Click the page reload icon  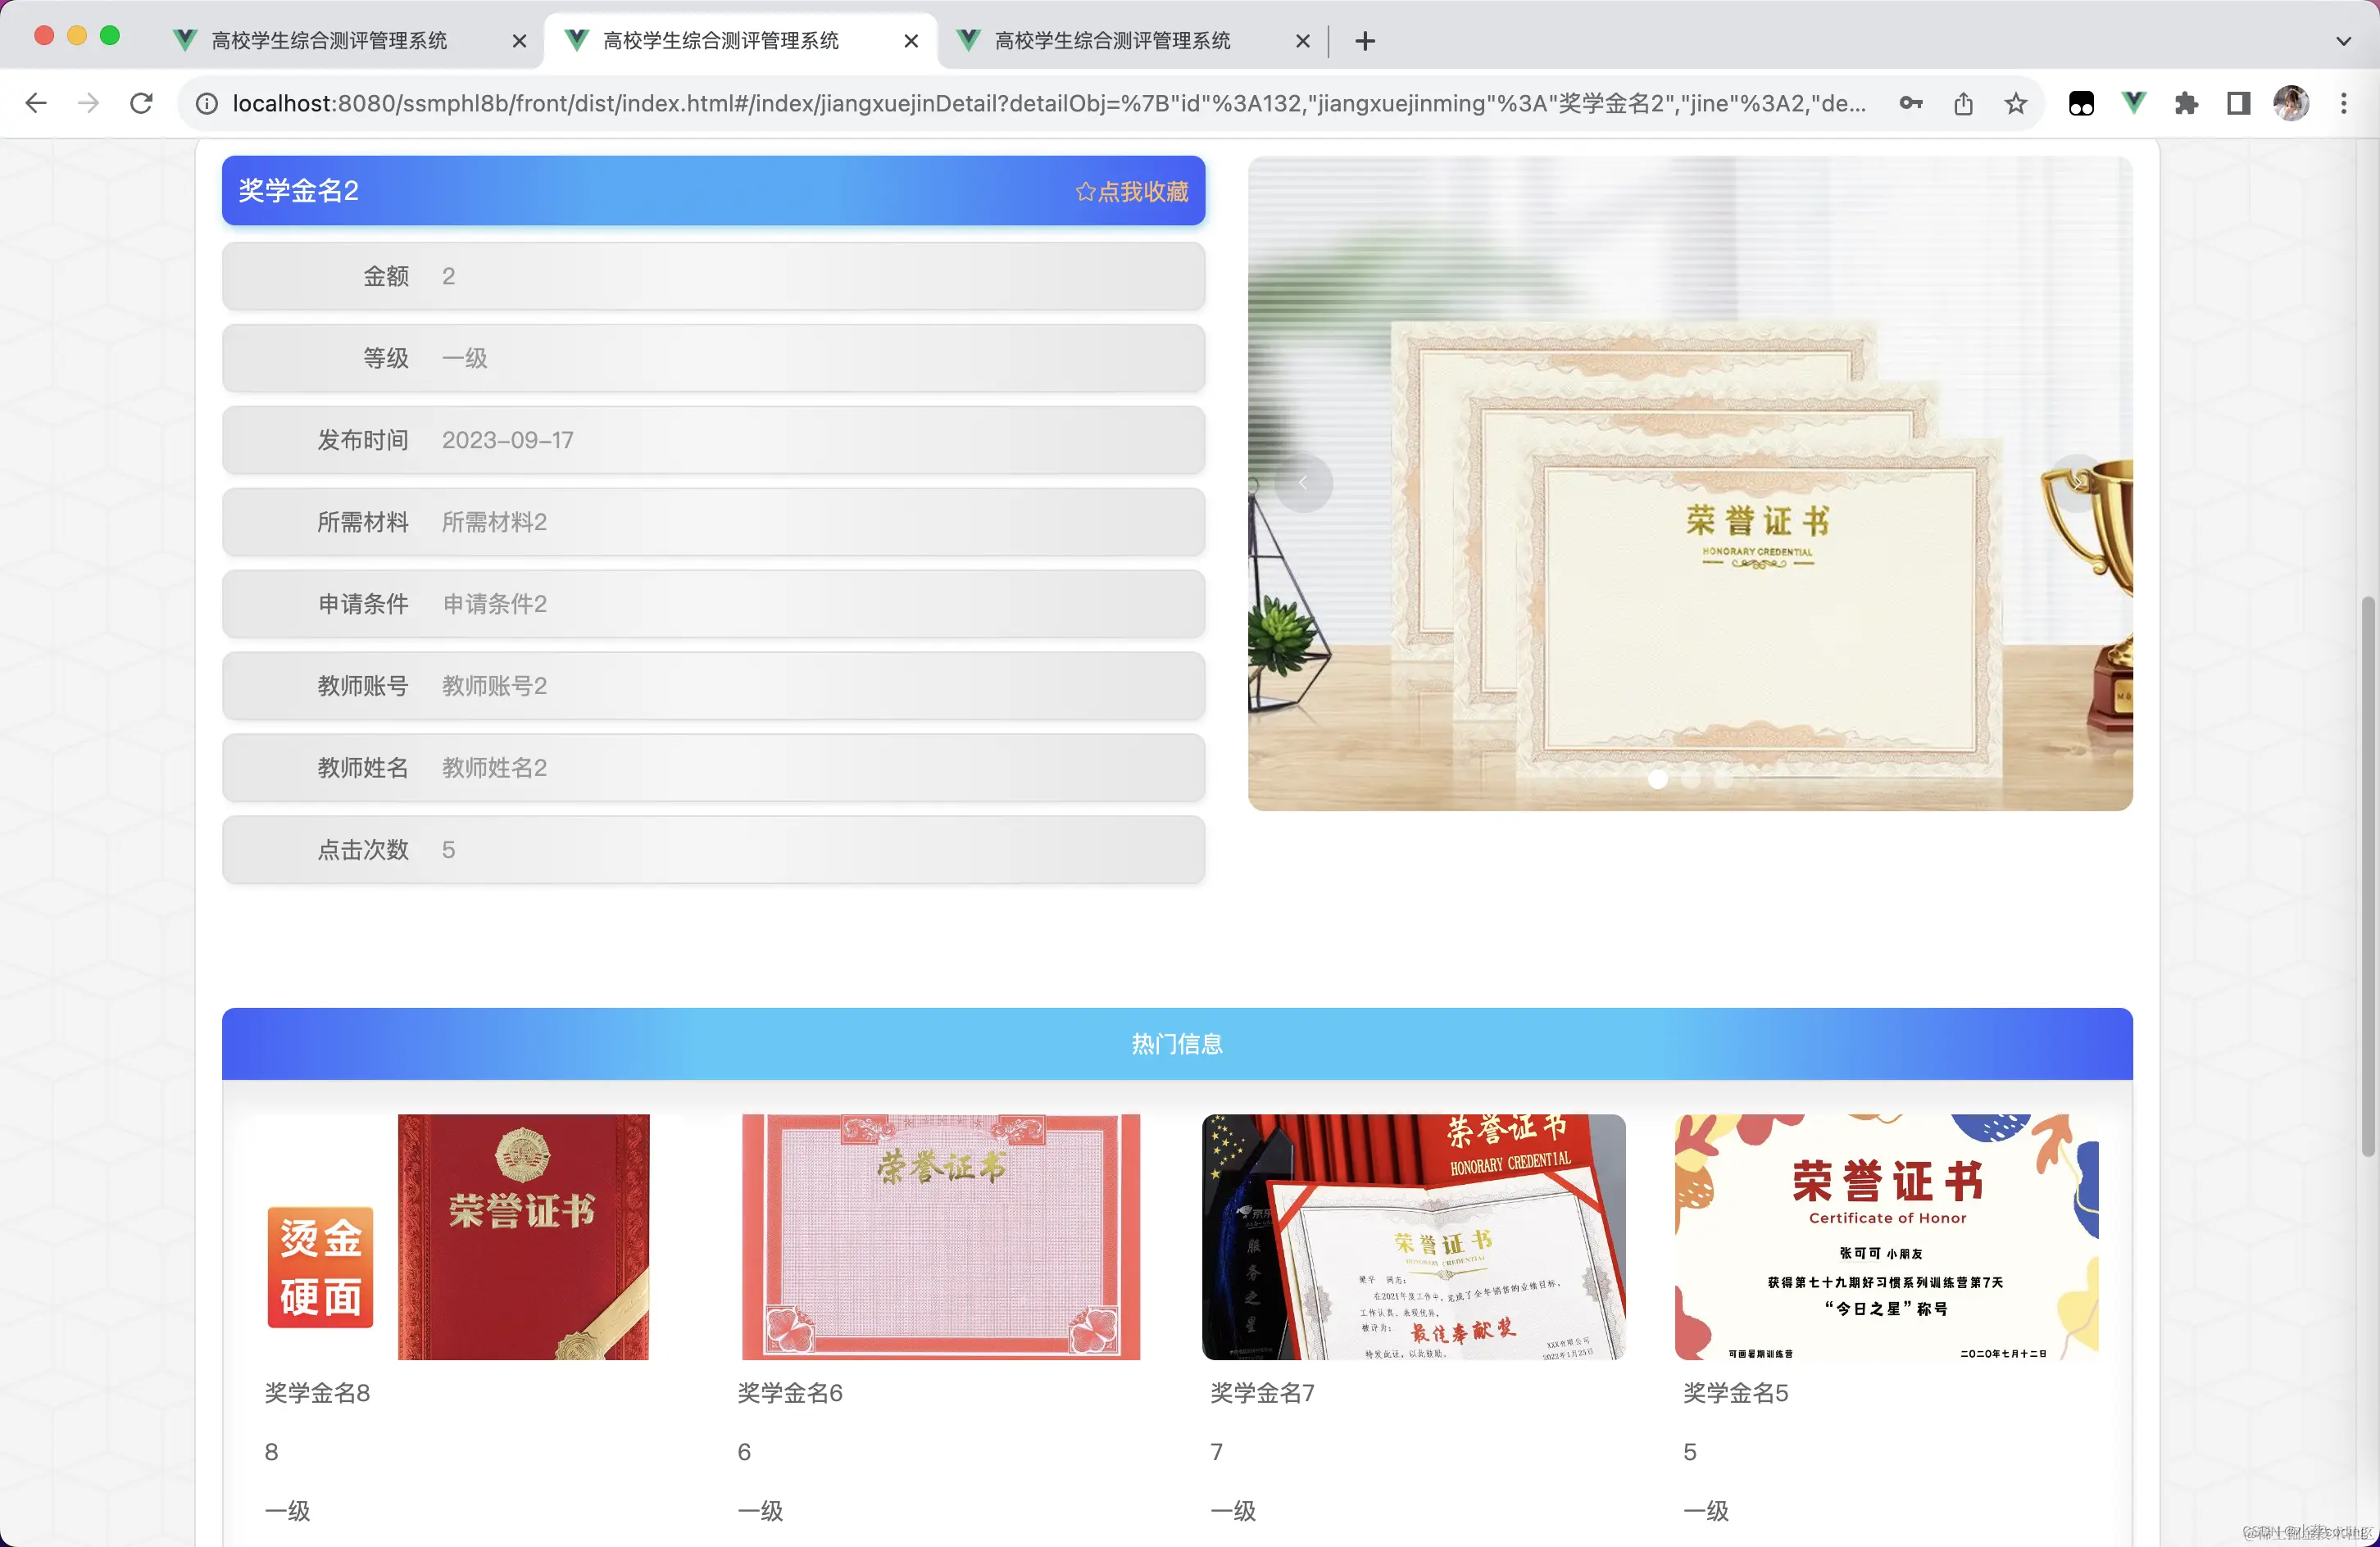[x=141, y=103]
